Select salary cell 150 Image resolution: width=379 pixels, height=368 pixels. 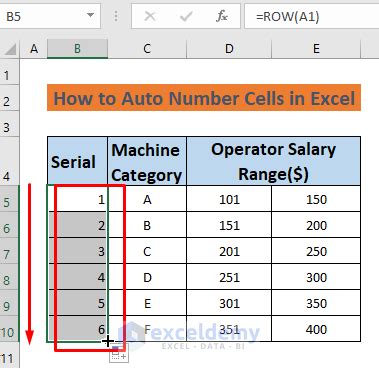316,199
